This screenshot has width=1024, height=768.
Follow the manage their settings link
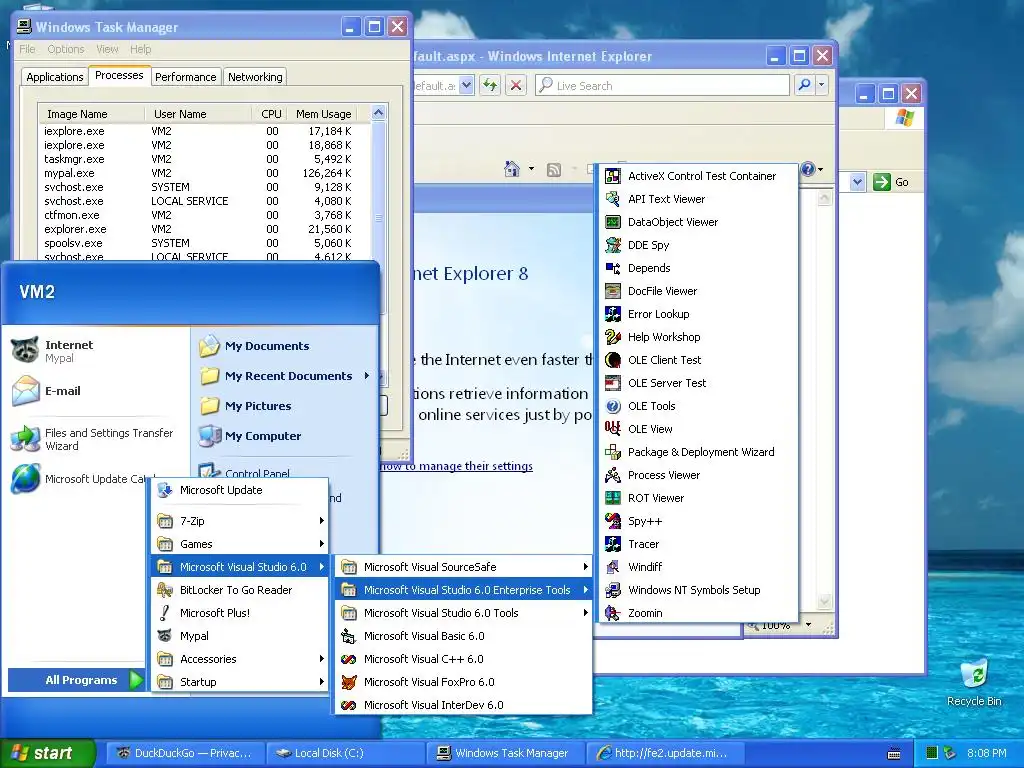(457, 466)
